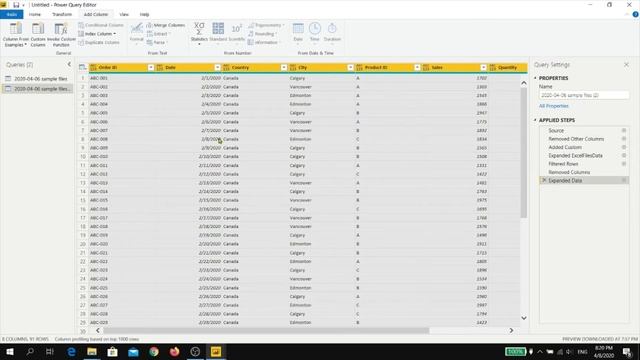Open settings gear for Added Custom step
Image resolution: width=640 pixels, height=360 pixels.
pos(624,147)
